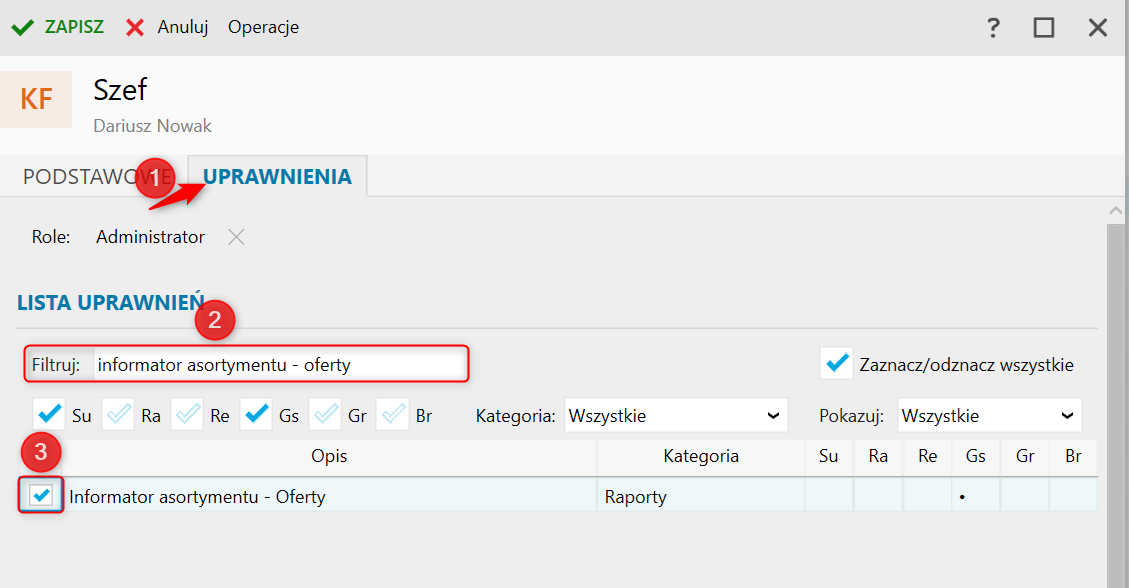Click the green ZAPISZ checkmark icon

pos(22,27)
